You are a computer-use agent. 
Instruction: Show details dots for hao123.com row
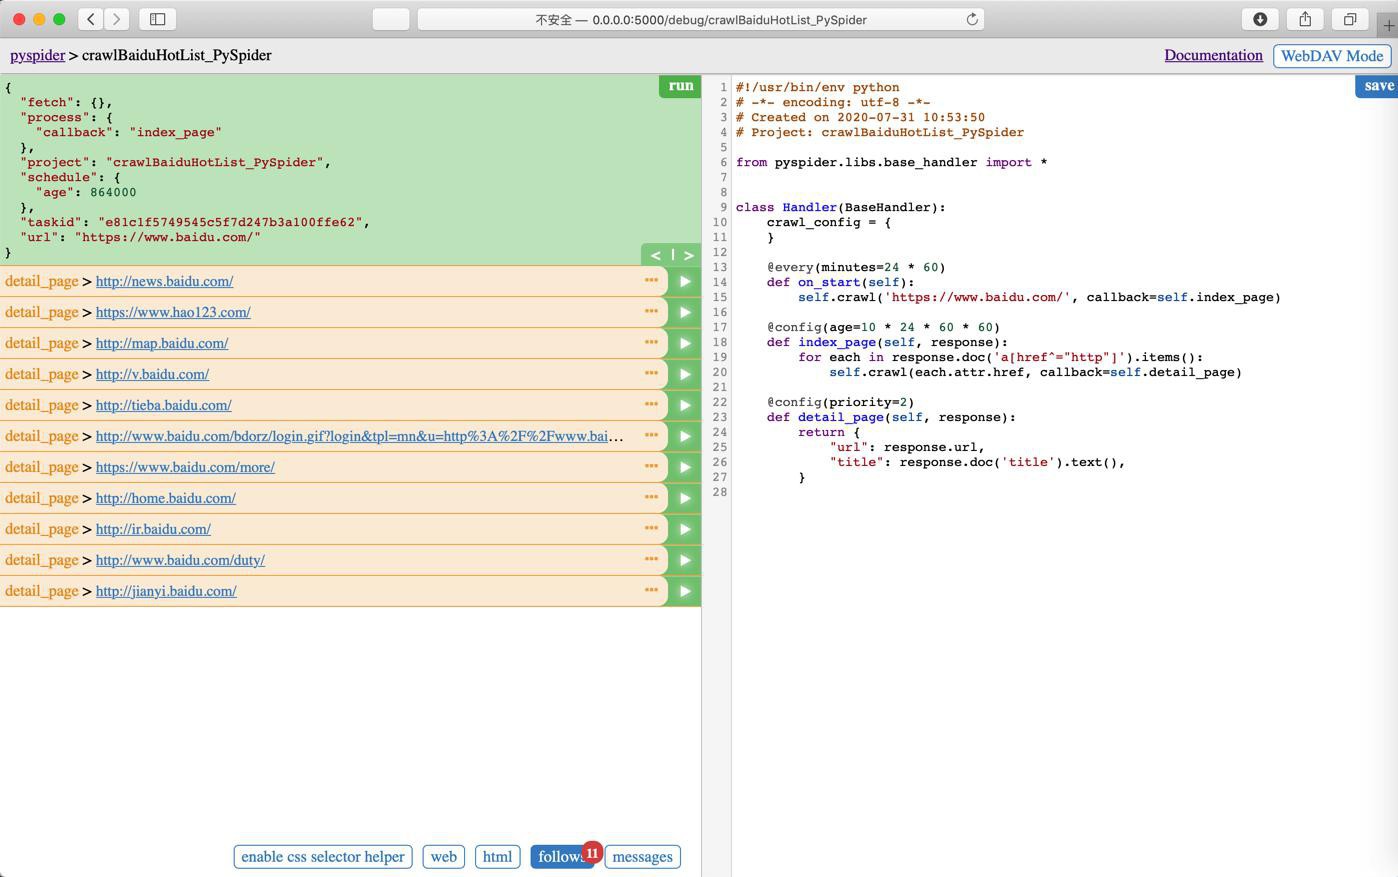pos(651,312)
